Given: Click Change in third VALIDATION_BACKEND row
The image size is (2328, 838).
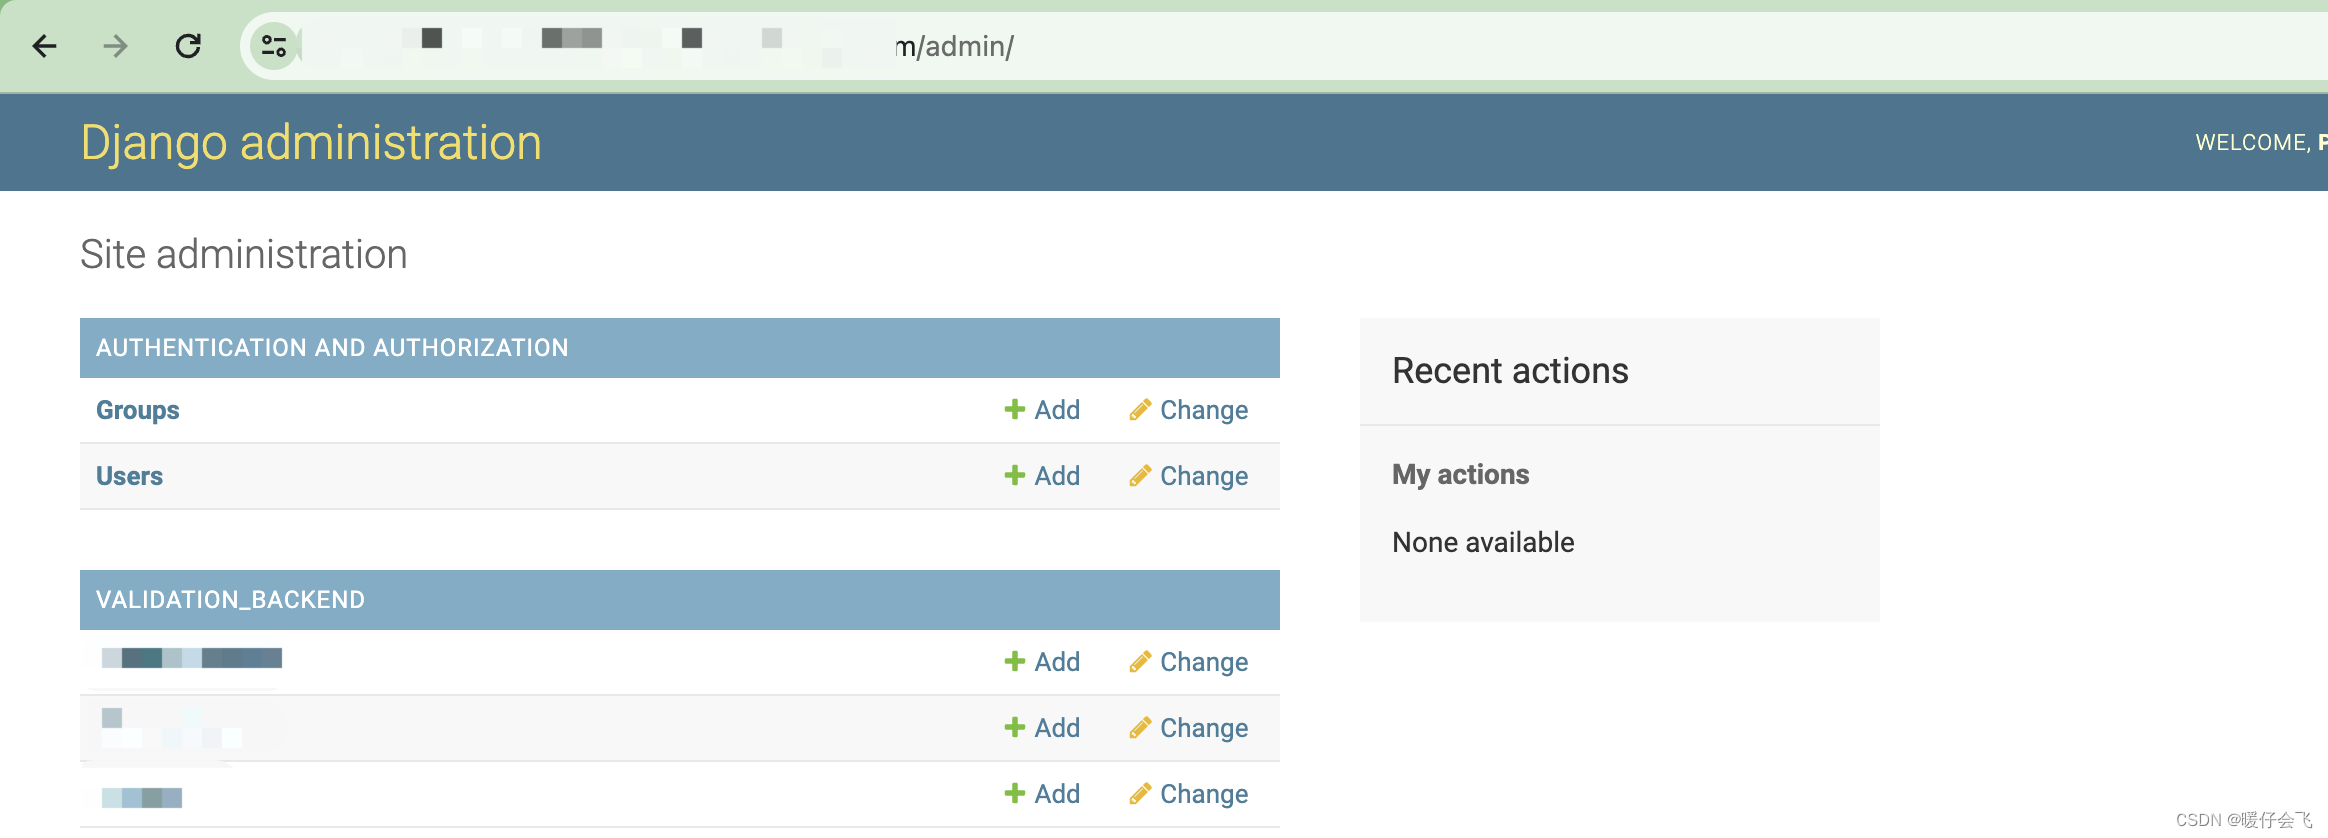Looking at the screenshot, I should click(x=1204, y=794).
